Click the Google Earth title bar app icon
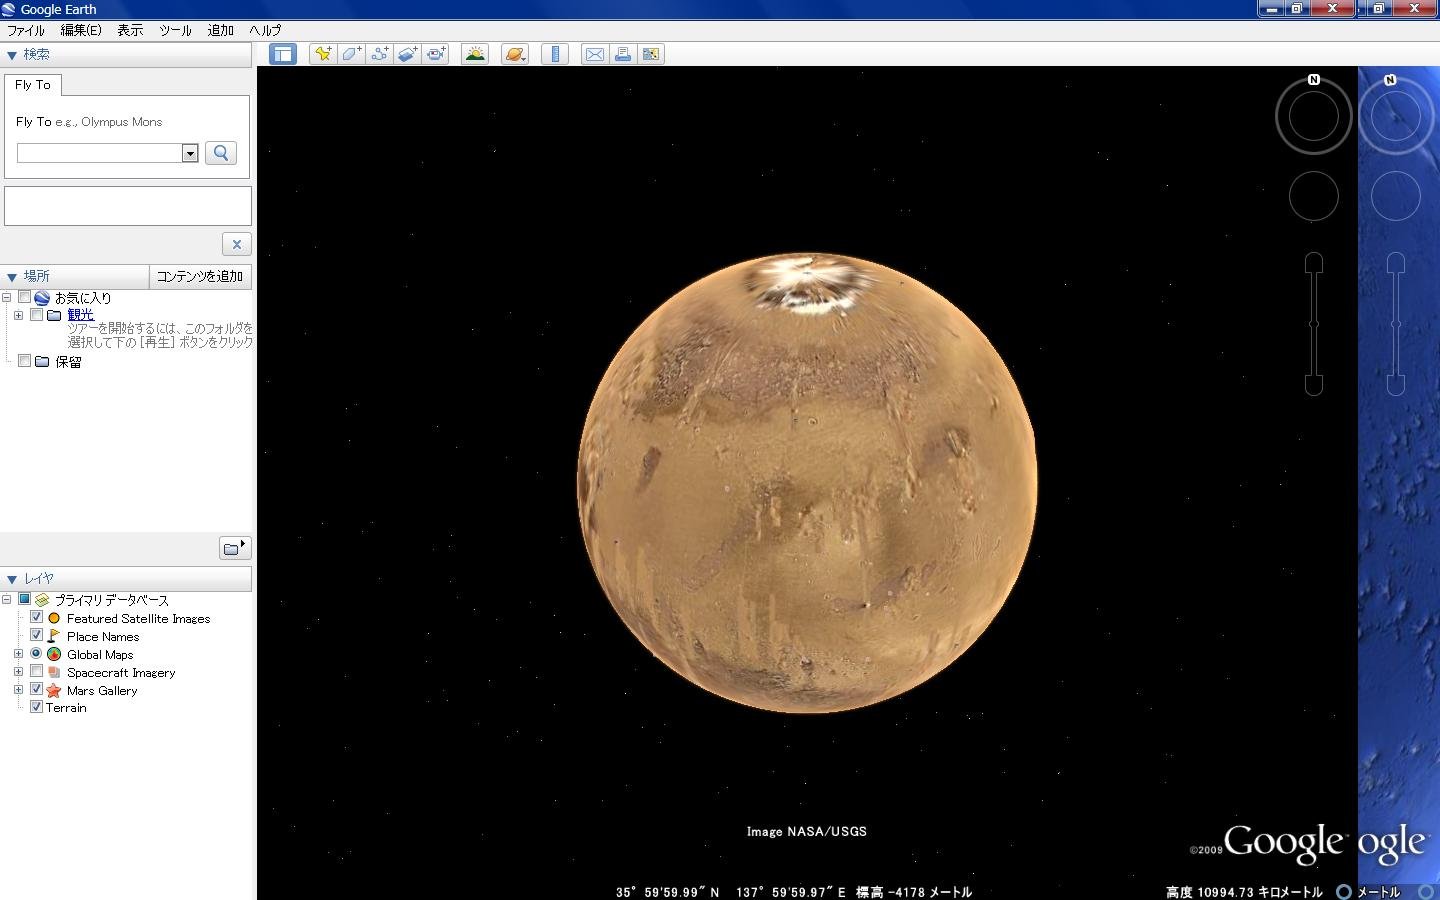Image resolution: width=1440 pixels, height=900 pixels. 9,9
